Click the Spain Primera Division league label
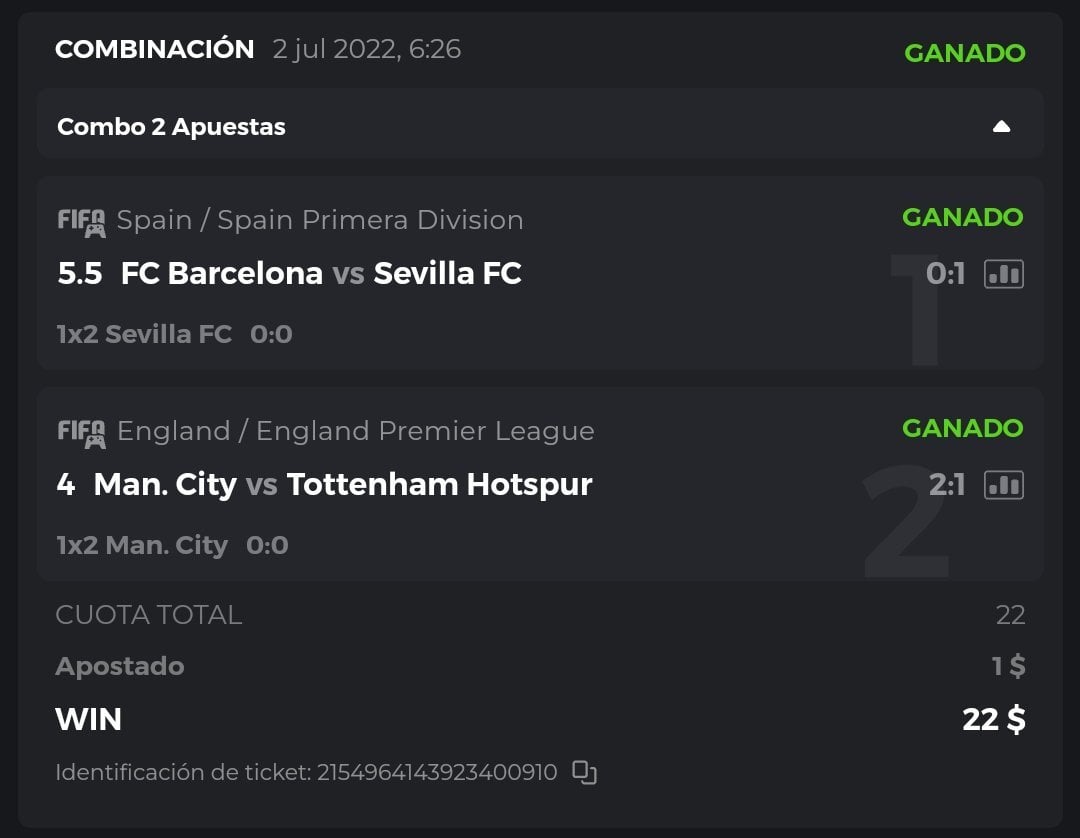Viewport: 1080px width, 838px height. (x=320, y=220)
